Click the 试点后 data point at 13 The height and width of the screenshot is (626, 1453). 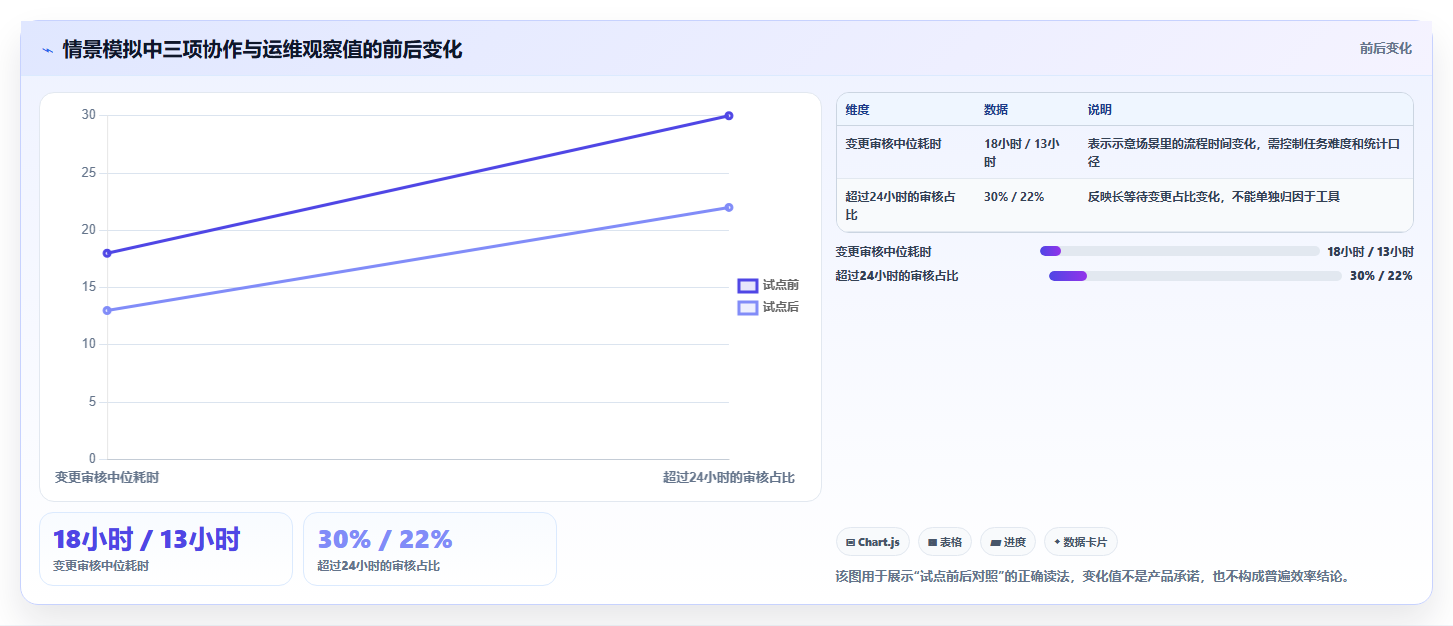pyautogui.click(x=107, y=310)
